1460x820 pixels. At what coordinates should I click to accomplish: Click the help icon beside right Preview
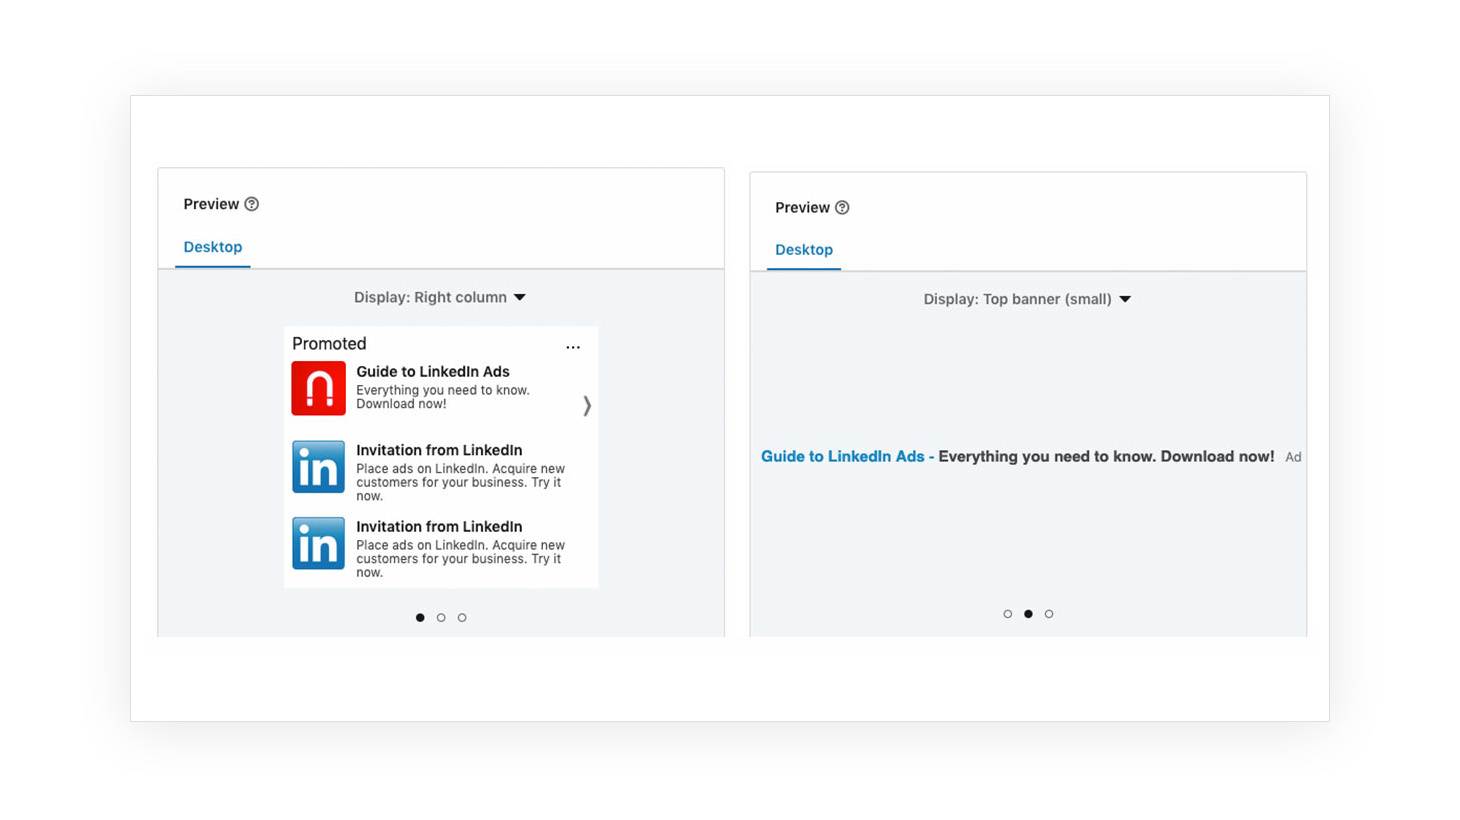[842, 208]
